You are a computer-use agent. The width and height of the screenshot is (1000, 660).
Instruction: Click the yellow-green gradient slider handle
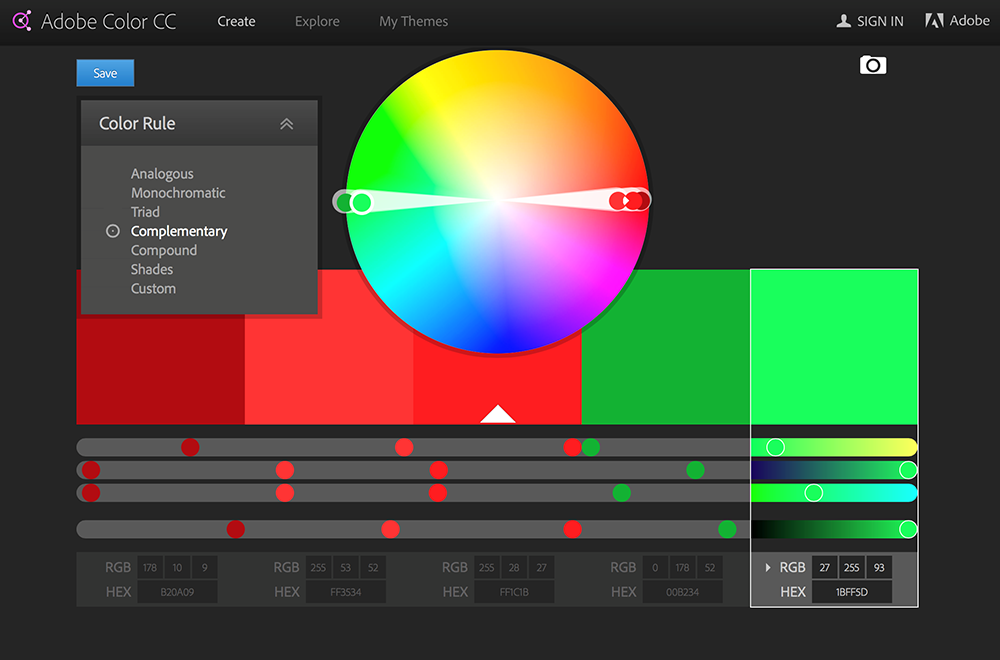[x=775, y=447]
